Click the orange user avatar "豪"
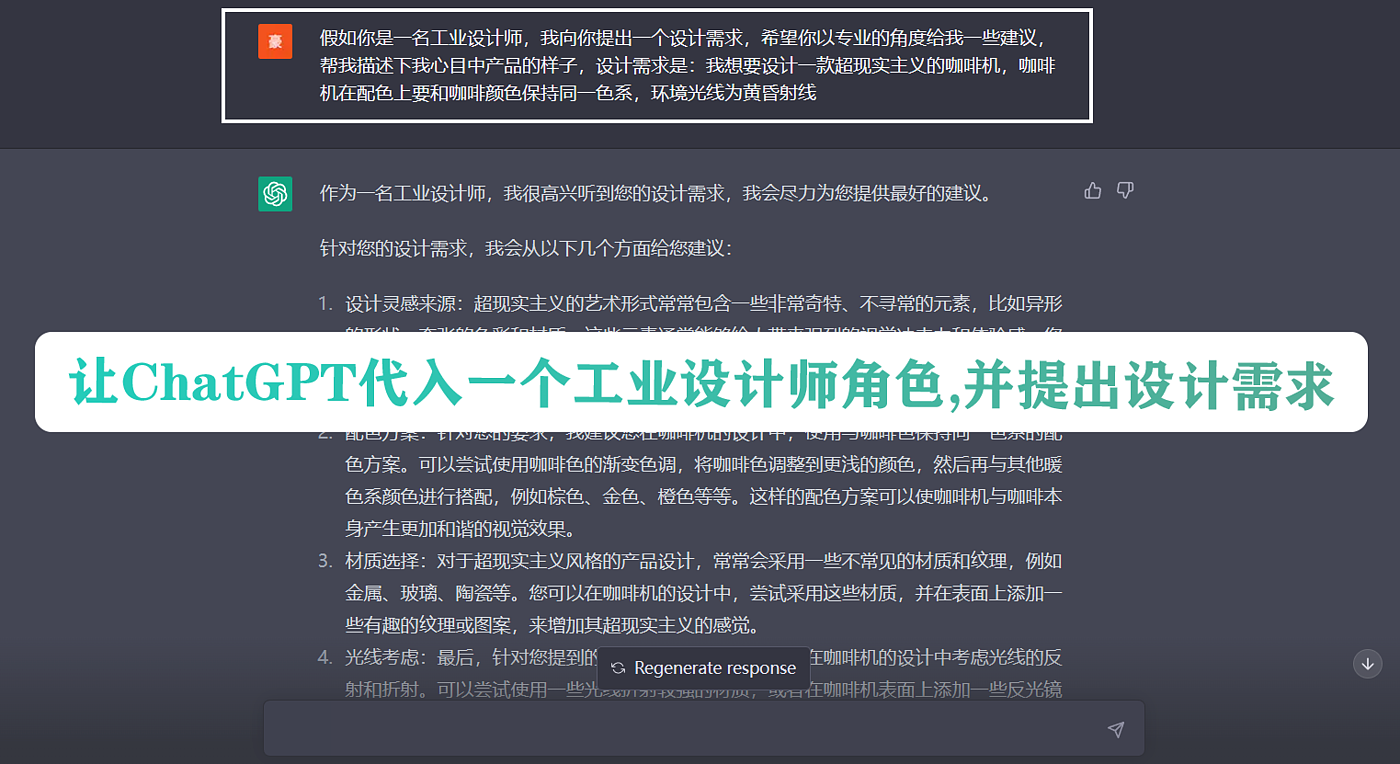1400x764 pixels. 275,42
